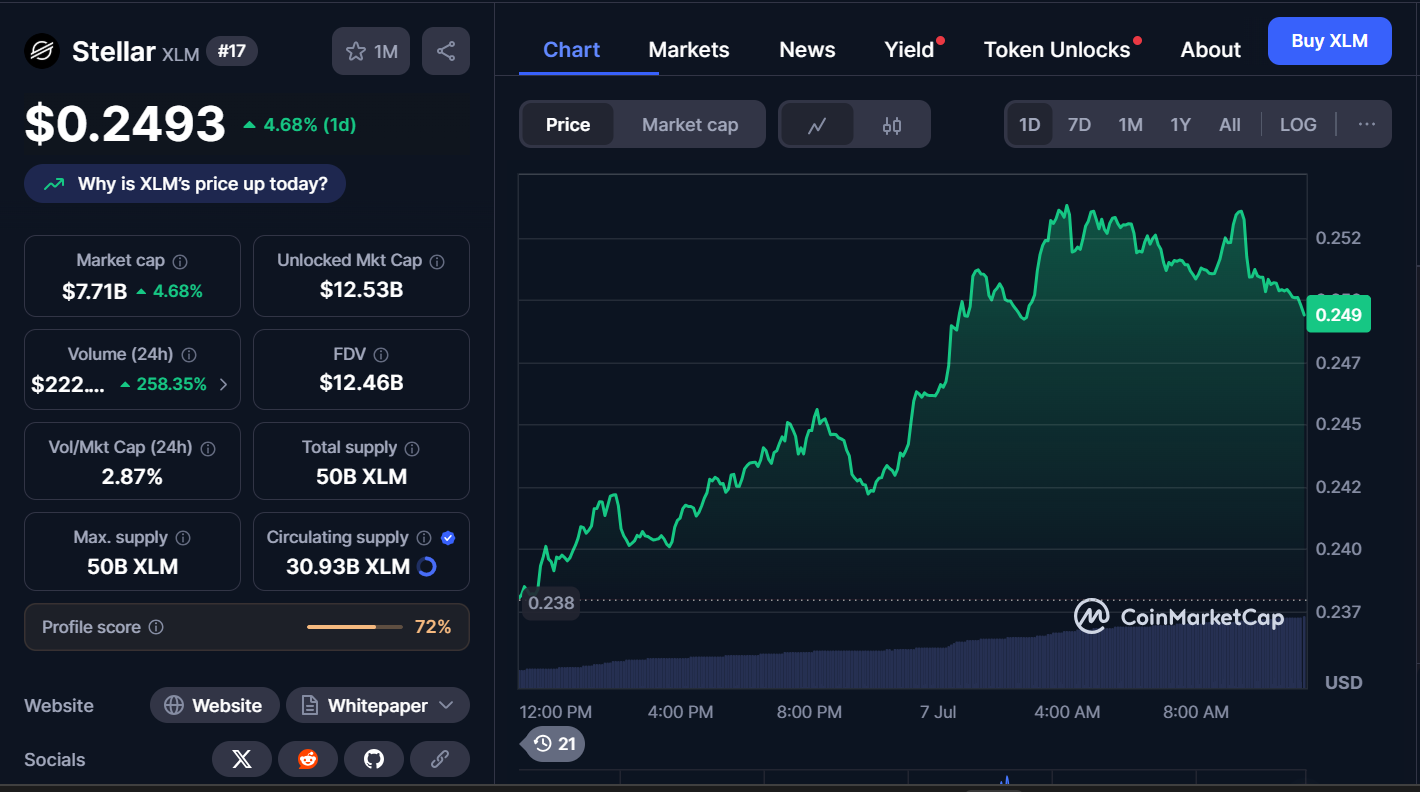
Task: Click the circulating supply progress ring
Action: pyautogui.click(x=426, y=567)
